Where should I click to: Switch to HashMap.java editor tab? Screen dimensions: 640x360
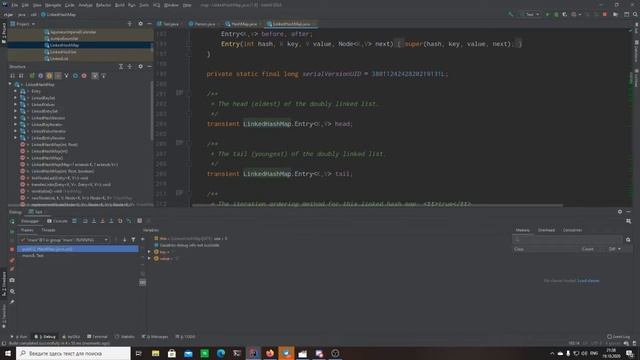(x=242, y=24)
